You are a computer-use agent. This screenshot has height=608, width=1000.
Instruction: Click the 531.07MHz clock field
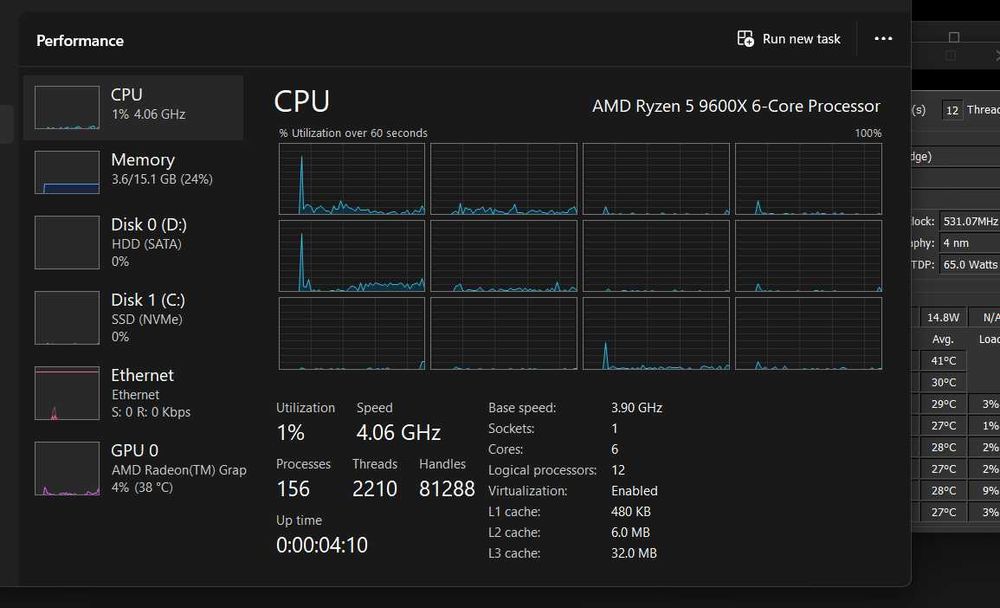pos(970,221)
